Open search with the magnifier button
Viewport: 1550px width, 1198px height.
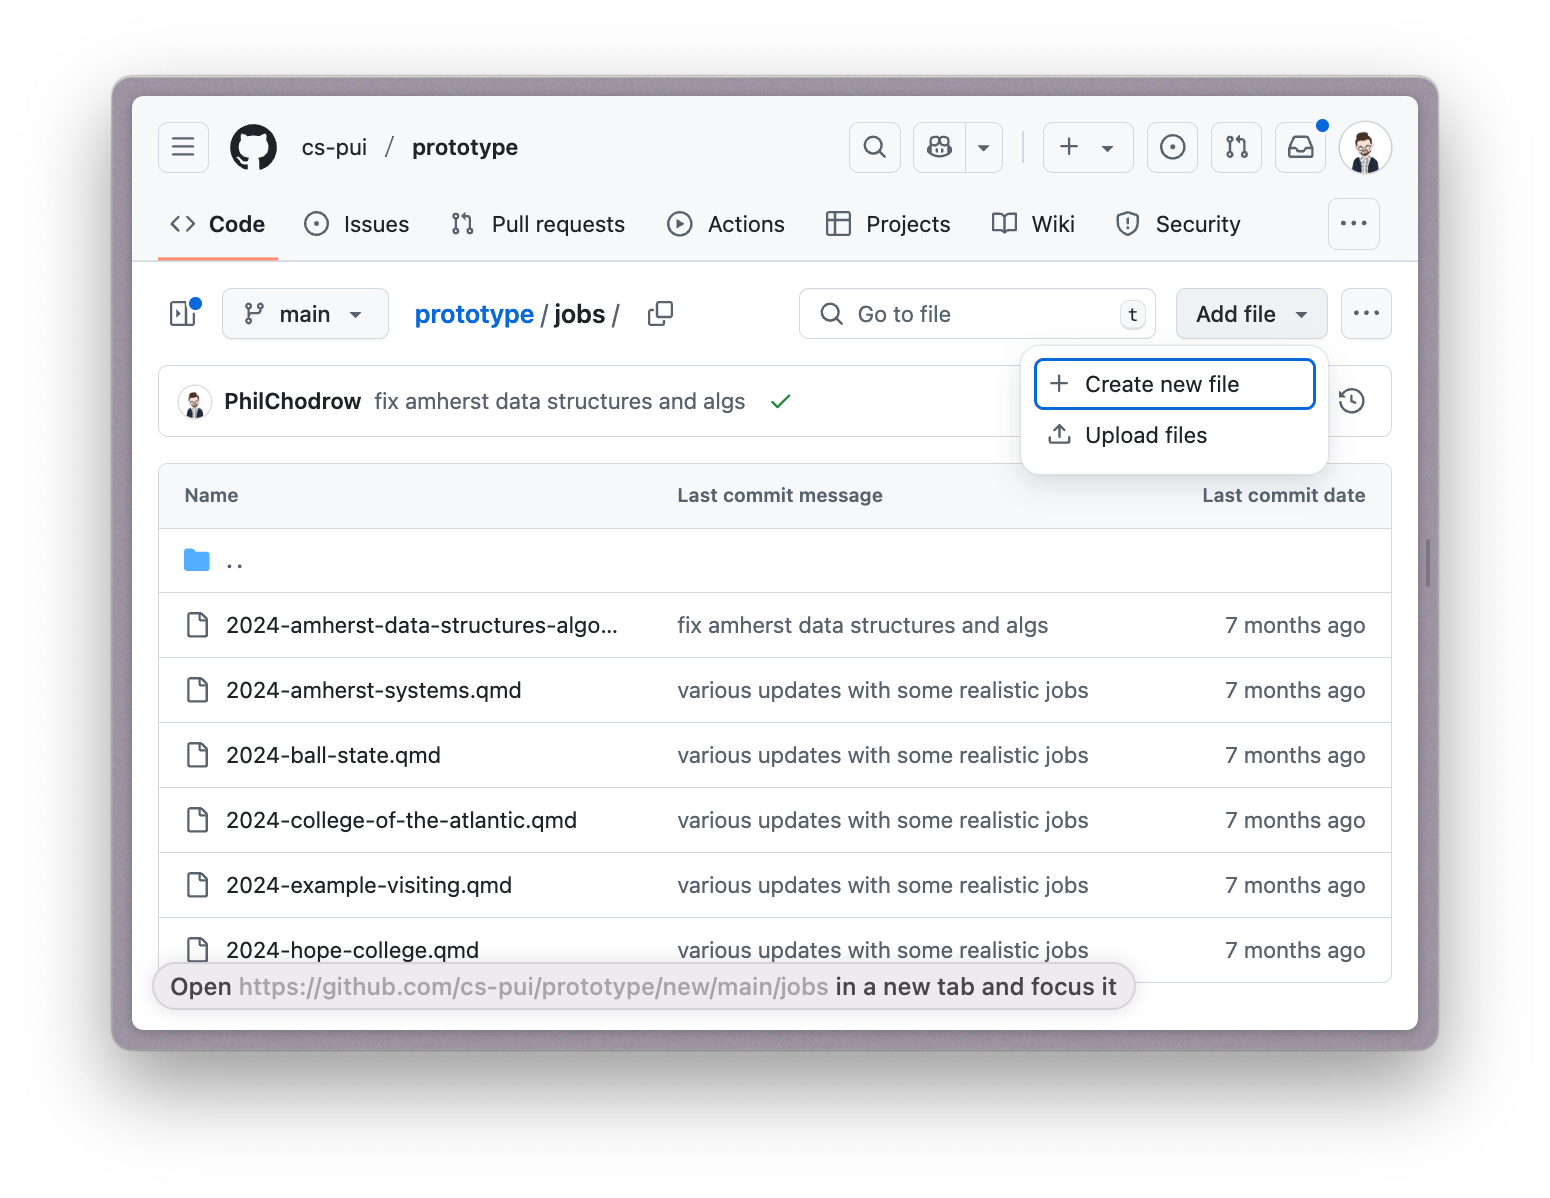pos(875,147)
